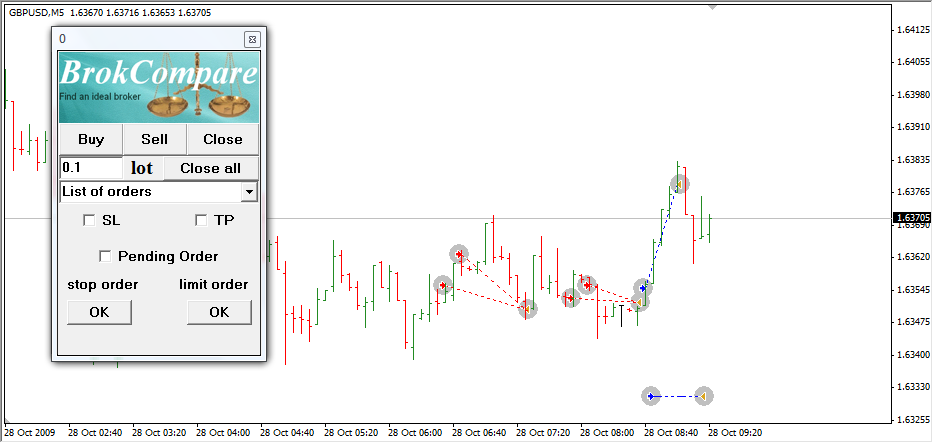Enable the TP checkbox
This screenshot has height=443, width=933.
[x=201, y=220]
